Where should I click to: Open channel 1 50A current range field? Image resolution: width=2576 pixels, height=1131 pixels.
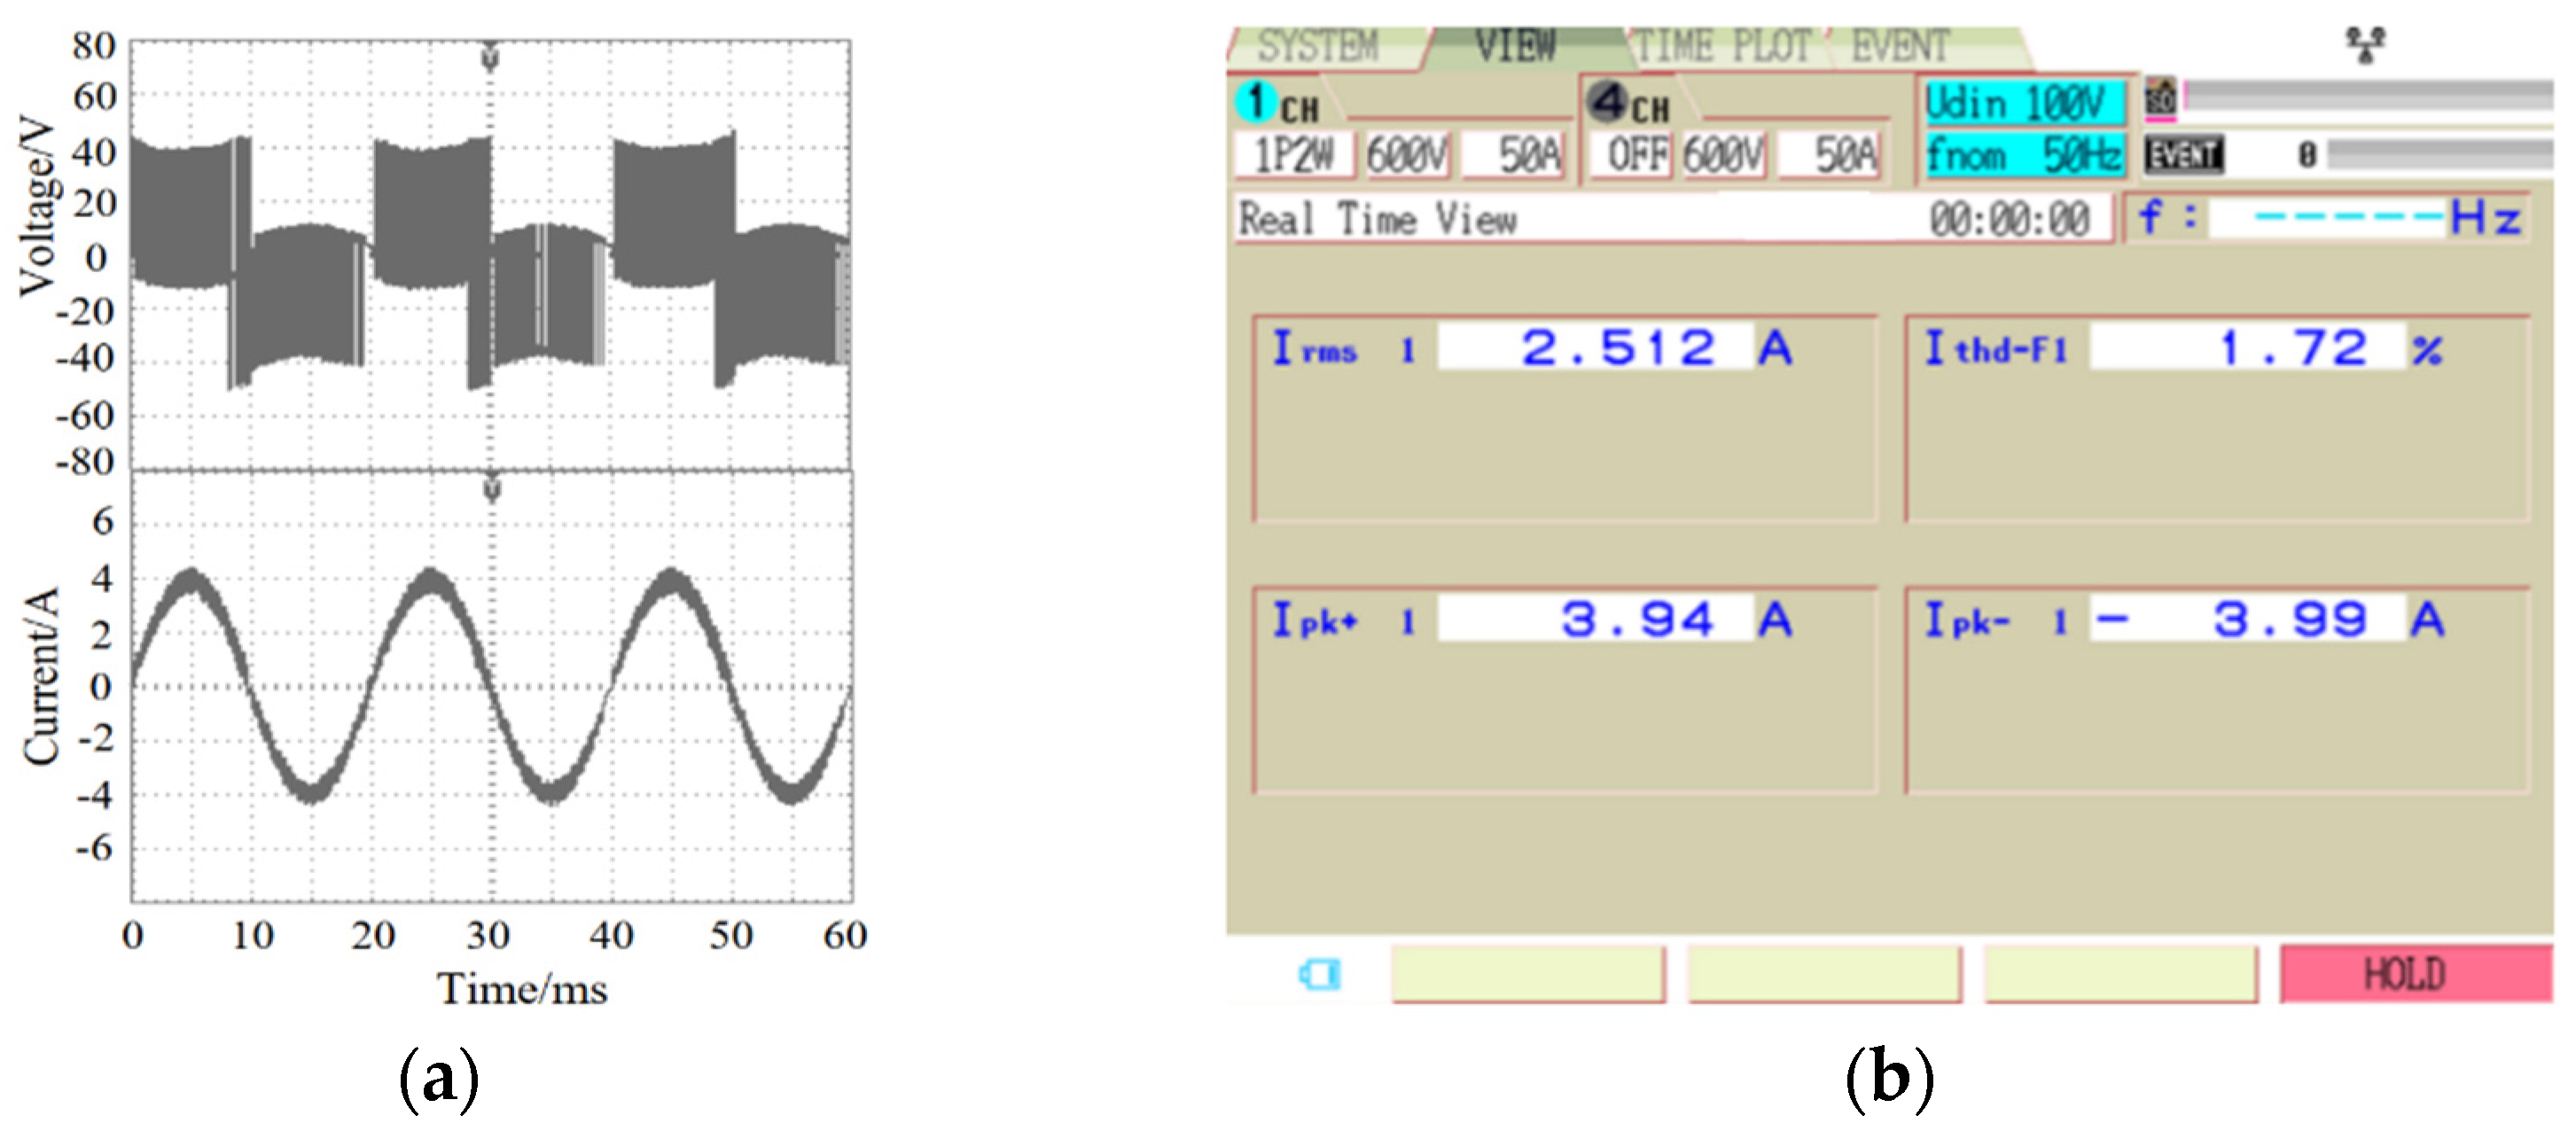pyautogui.click(x=1514, y=156)
